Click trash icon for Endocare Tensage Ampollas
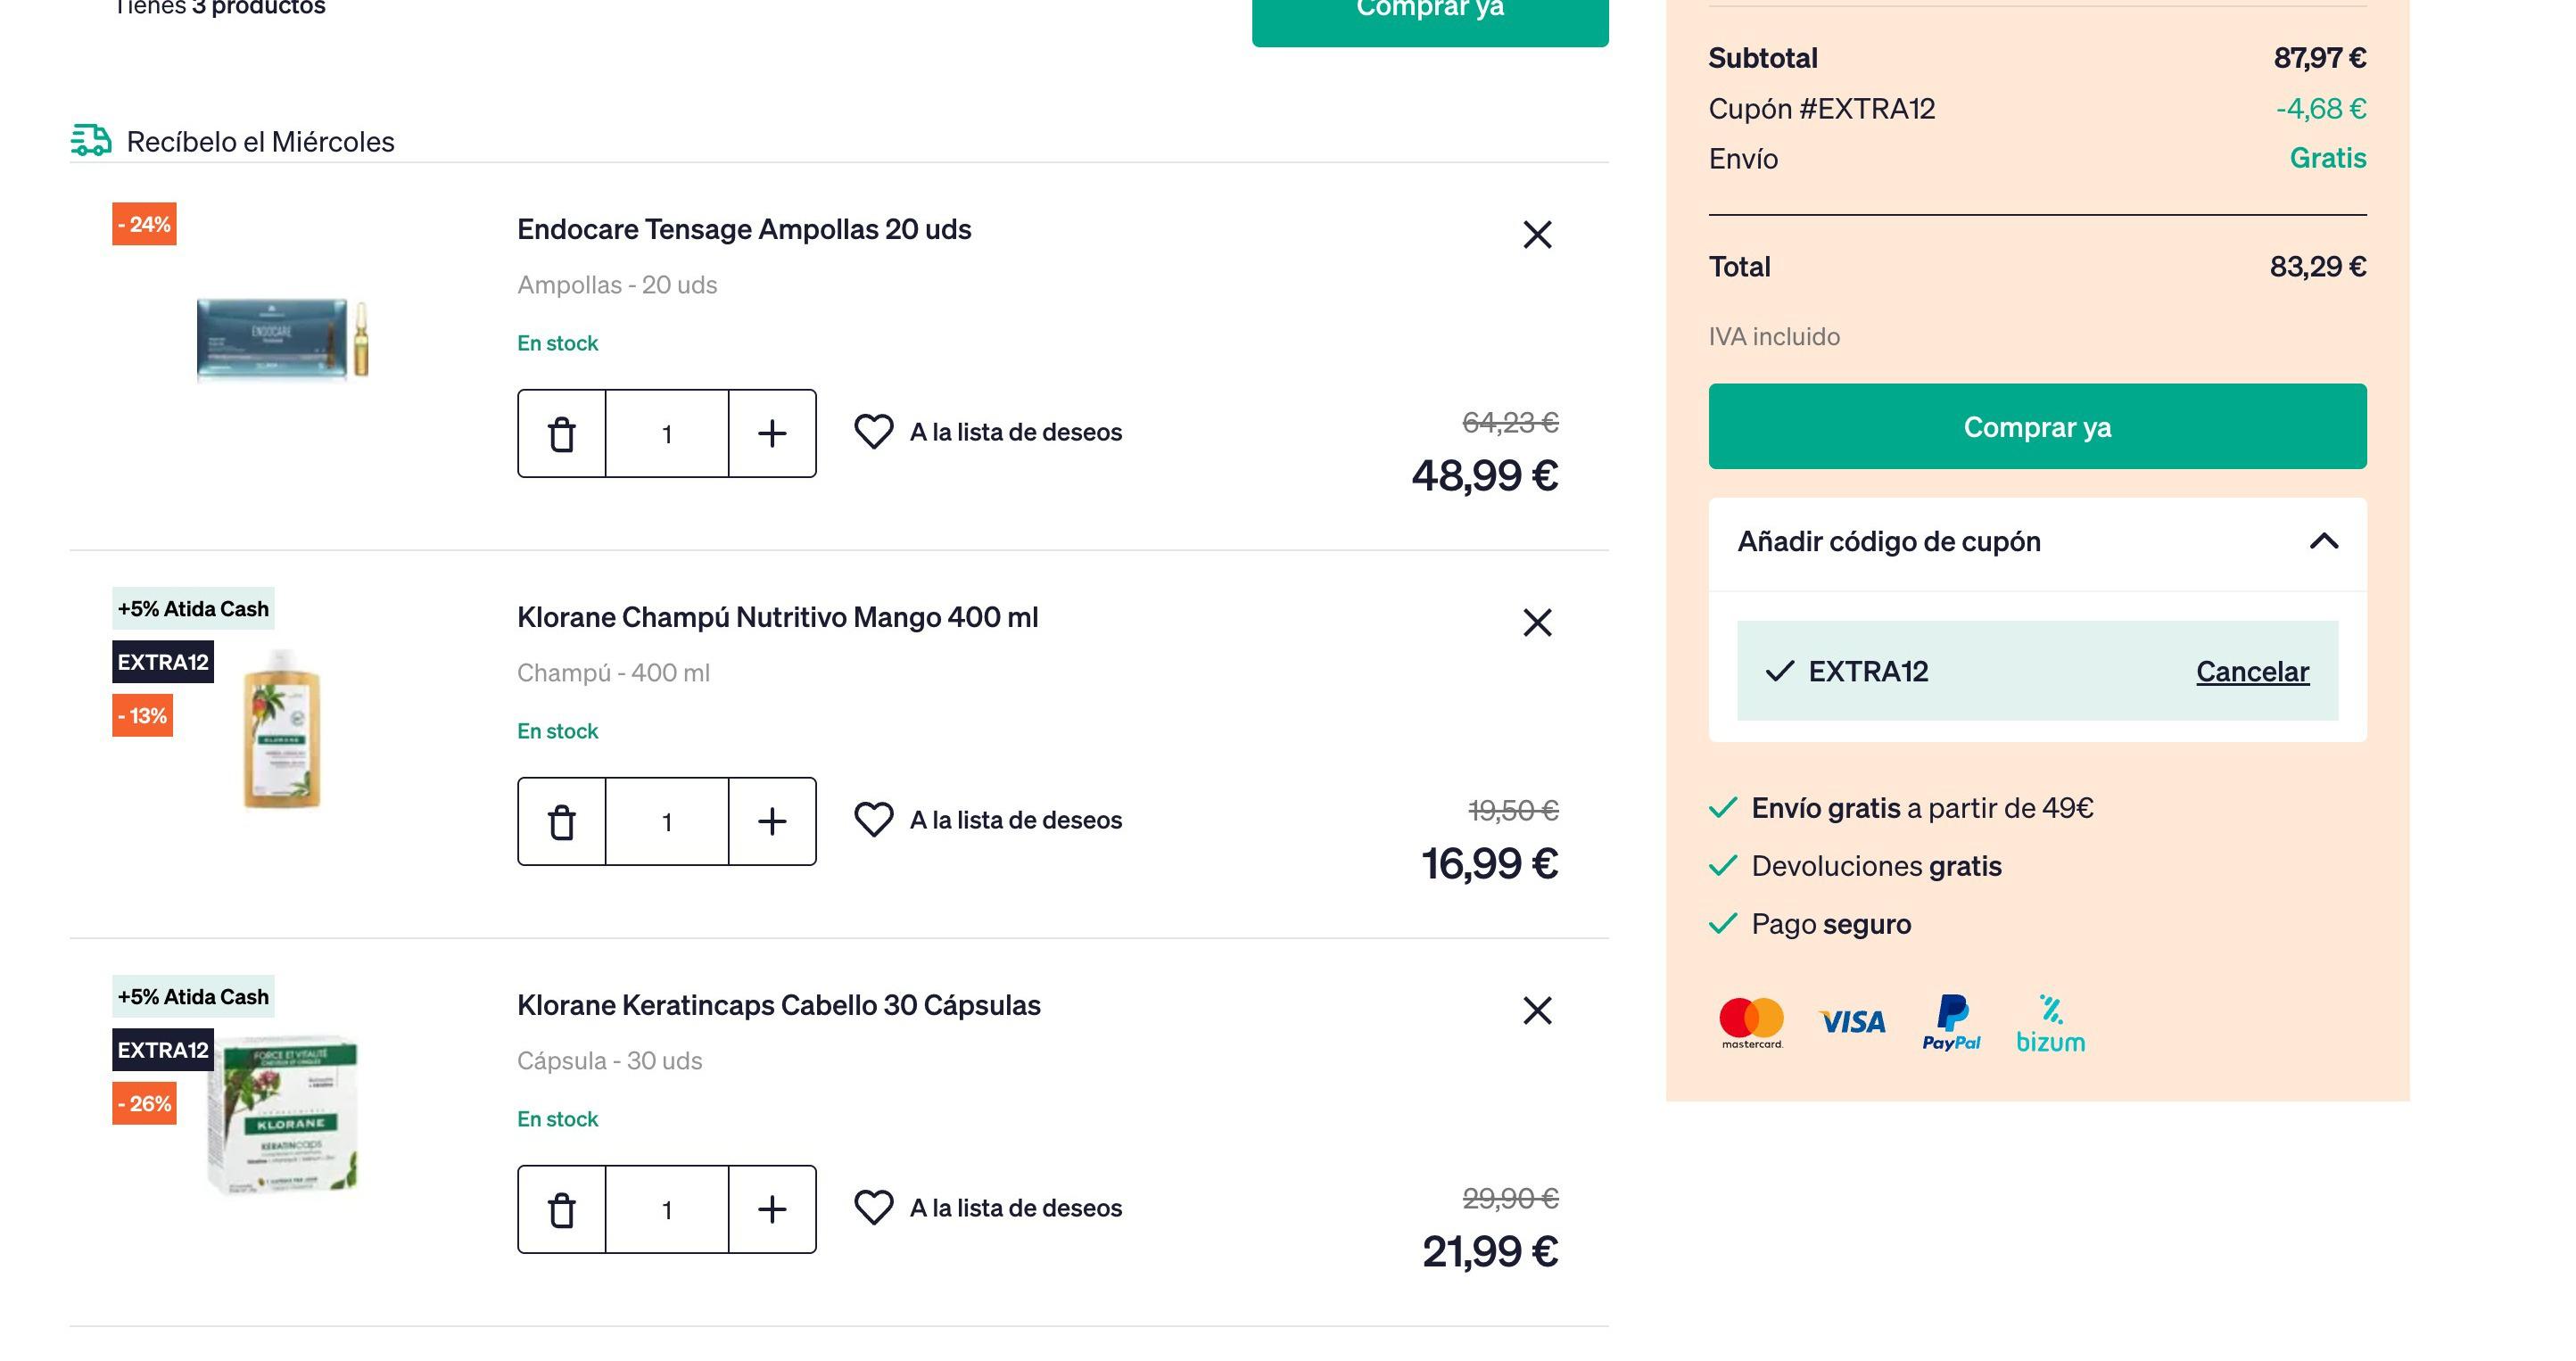 click(x=562, y=434)
